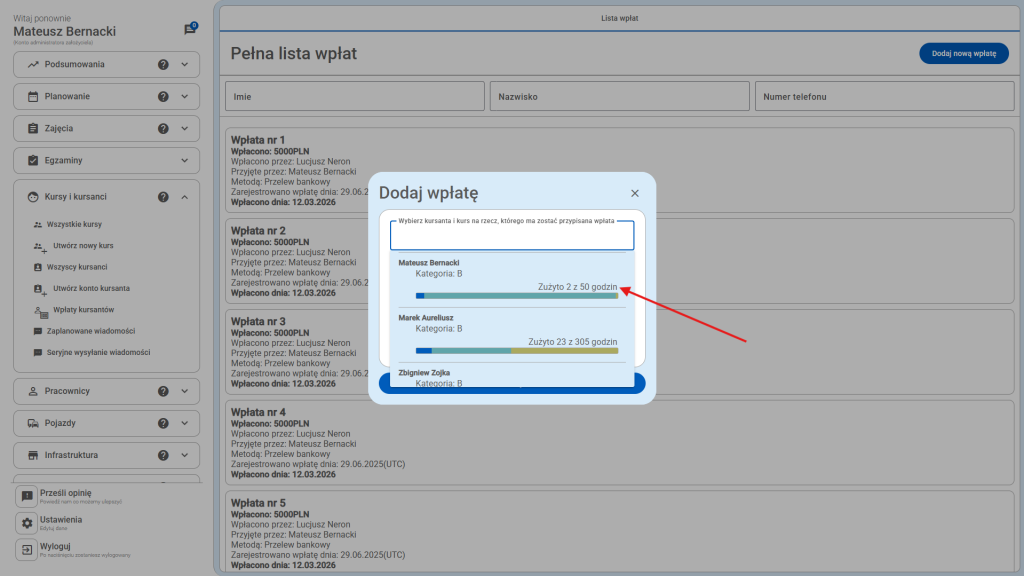Viewport: 1024px width, 576px height.
Task: Click help icon next to Podsumowania
Action: click(163, 65)
